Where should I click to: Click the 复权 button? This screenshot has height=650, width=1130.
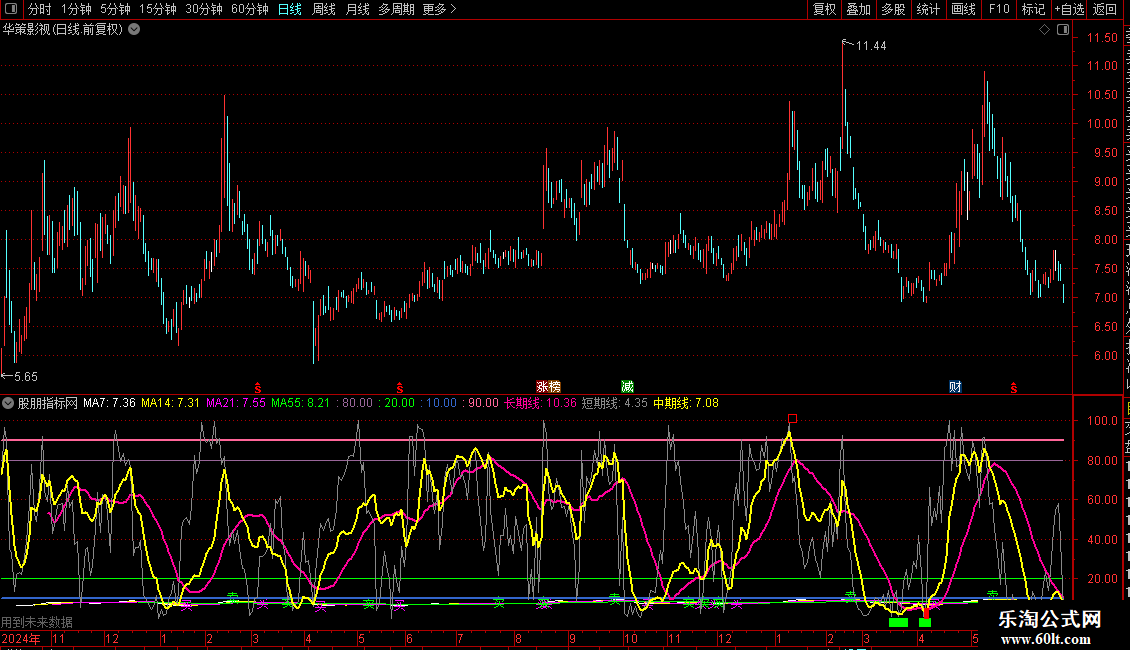[x=824, y=9]
